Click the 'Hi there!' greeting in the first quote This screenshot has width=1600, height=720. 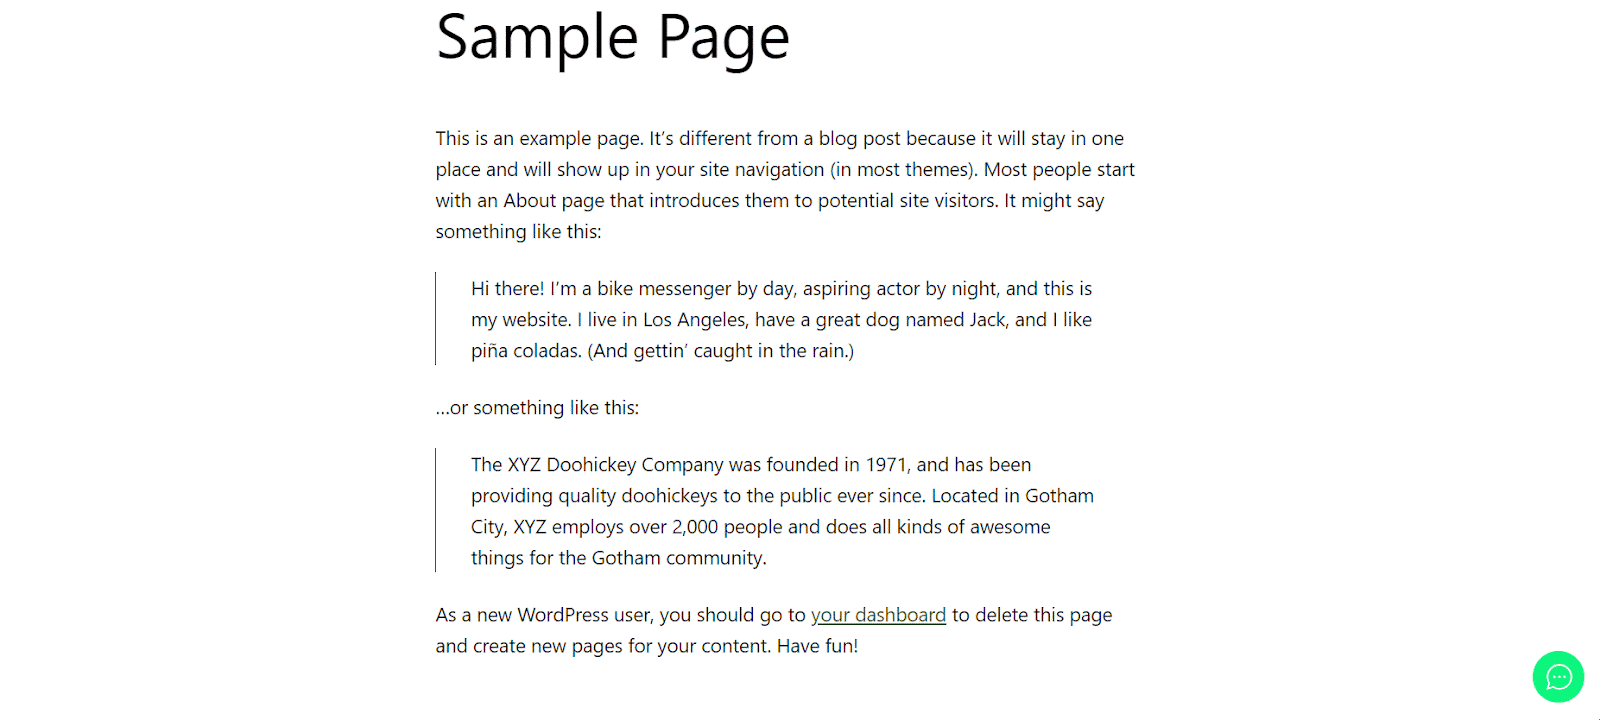point(507,288)
